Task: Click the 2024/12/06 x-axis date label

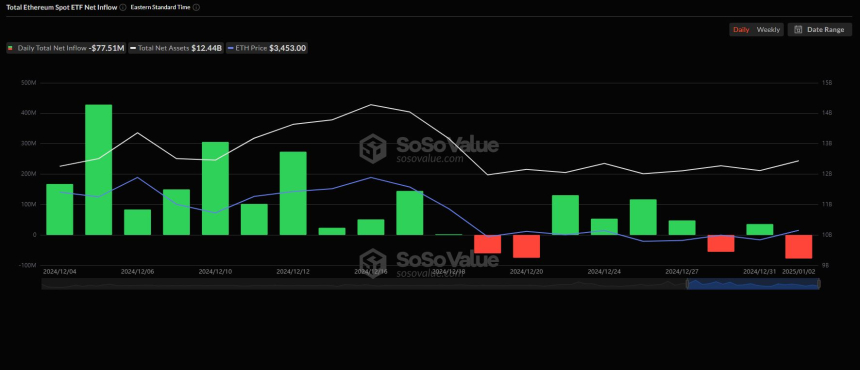Action: pyautogui.click(x=137, y=271)
